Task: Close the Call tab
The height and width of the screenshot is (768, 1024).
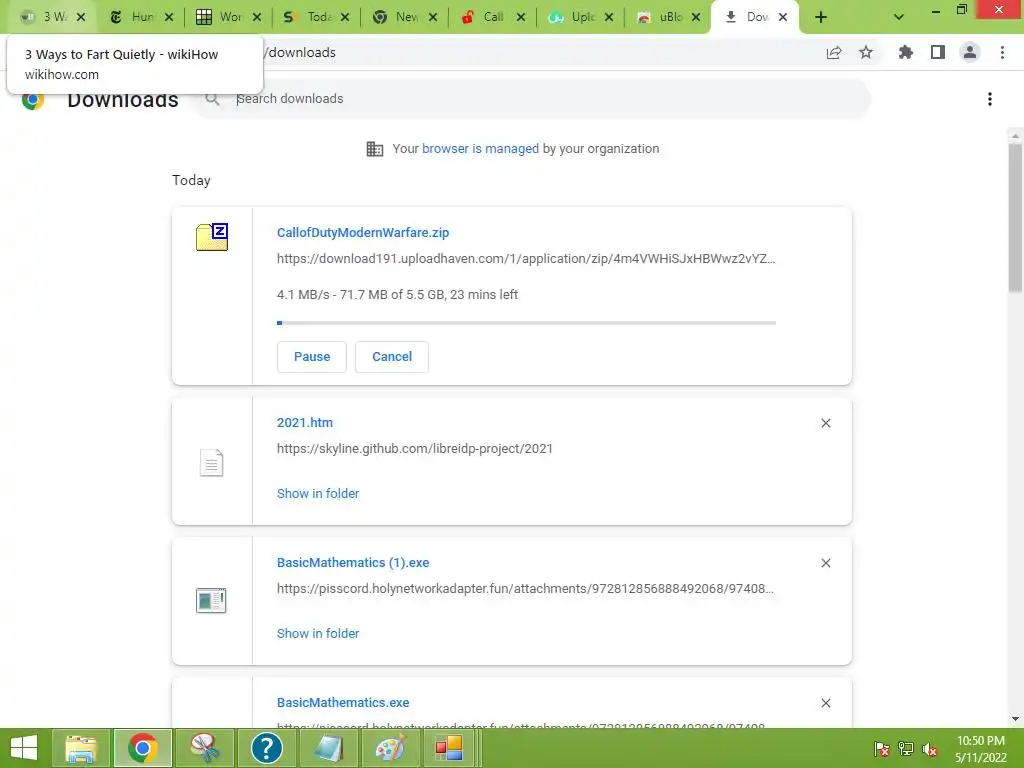Action: (x=520, y=18)
